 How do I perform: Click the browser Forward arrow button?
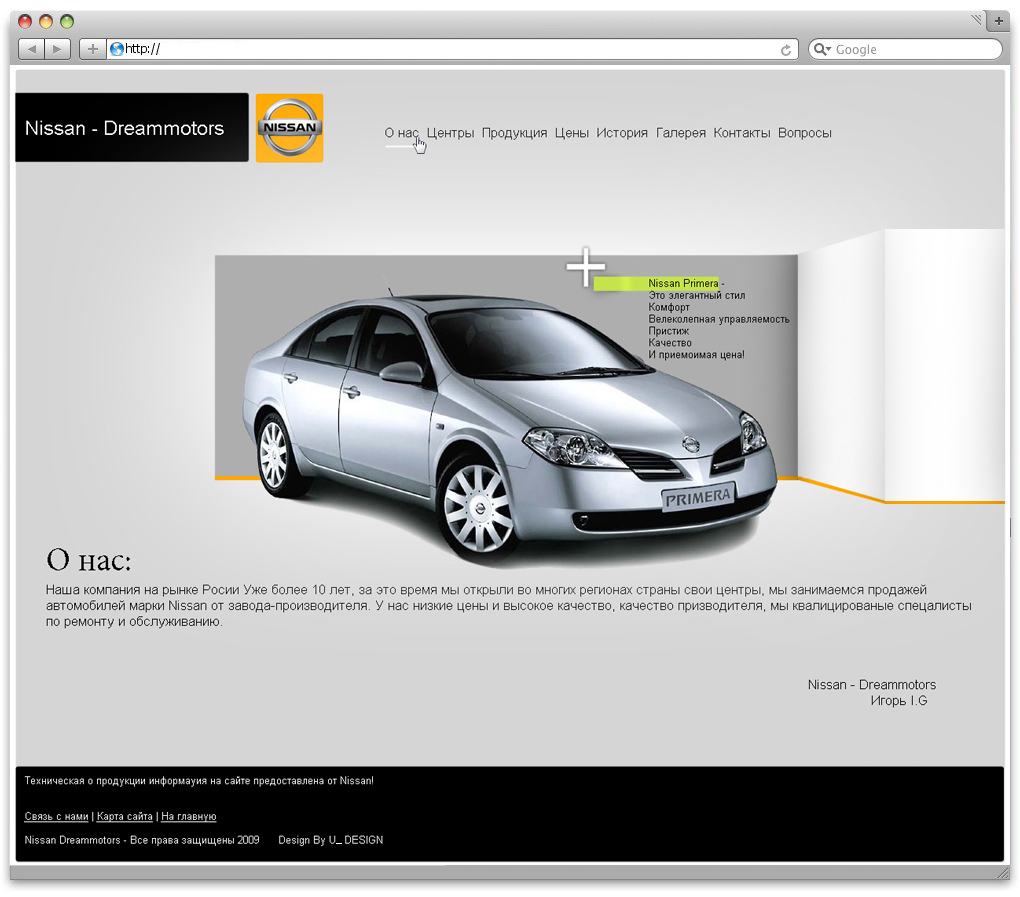click(x=58, y=49)
